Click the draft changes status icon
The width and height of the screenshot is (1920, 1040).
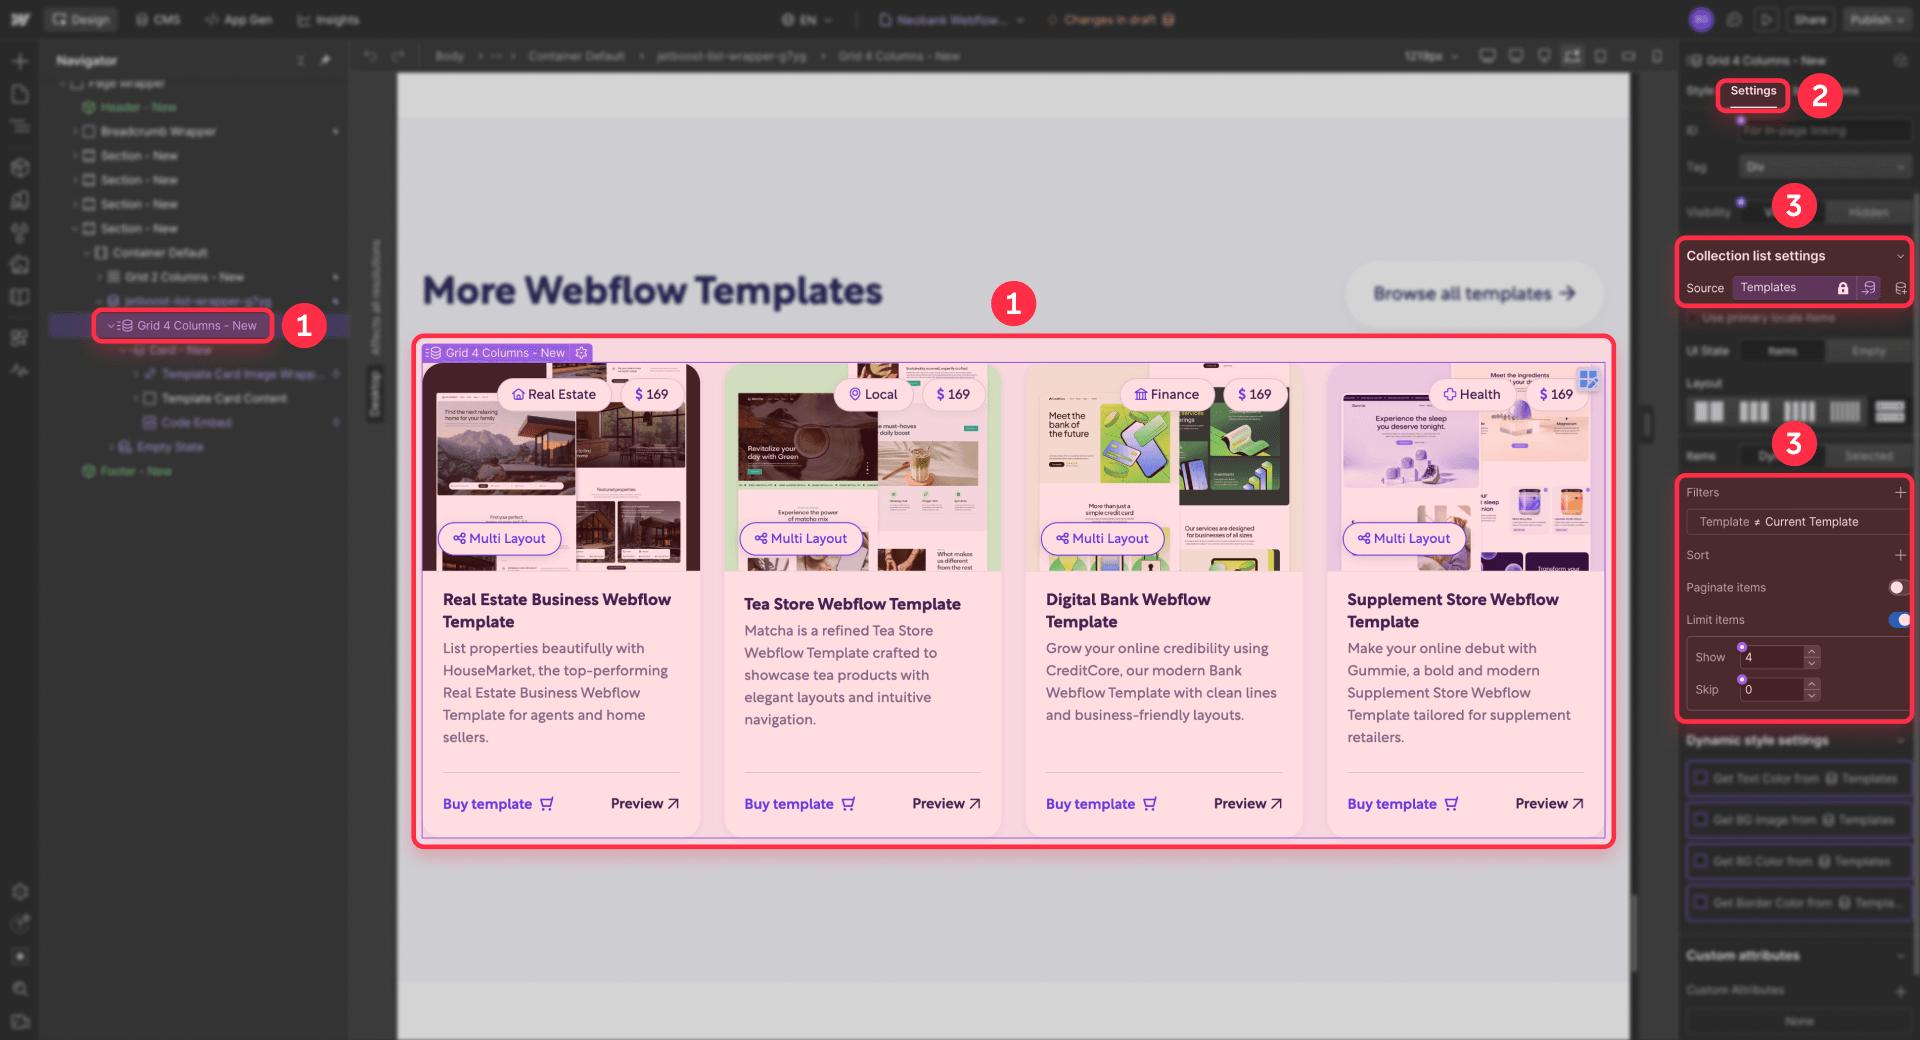click(1168, 20)
